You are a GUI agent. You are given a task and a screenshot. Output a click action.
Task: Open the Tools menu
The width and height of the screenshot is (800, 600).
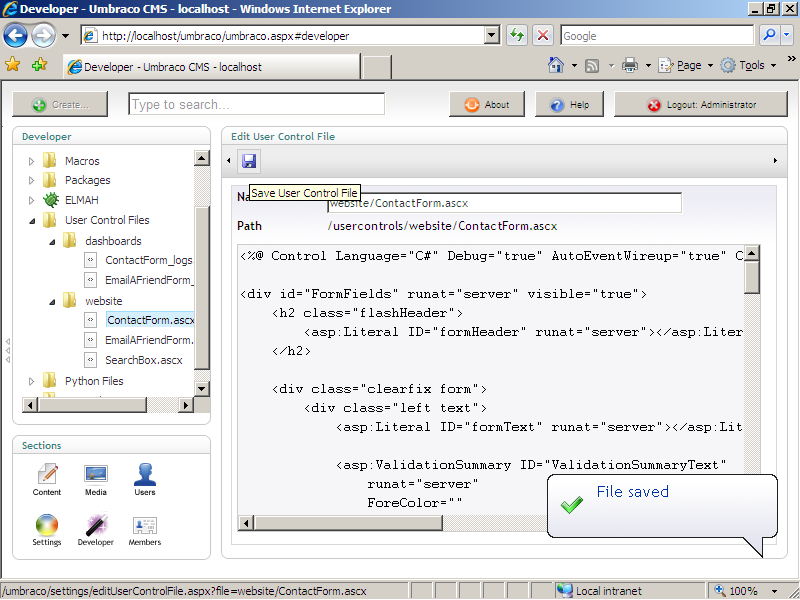[748, 65]
